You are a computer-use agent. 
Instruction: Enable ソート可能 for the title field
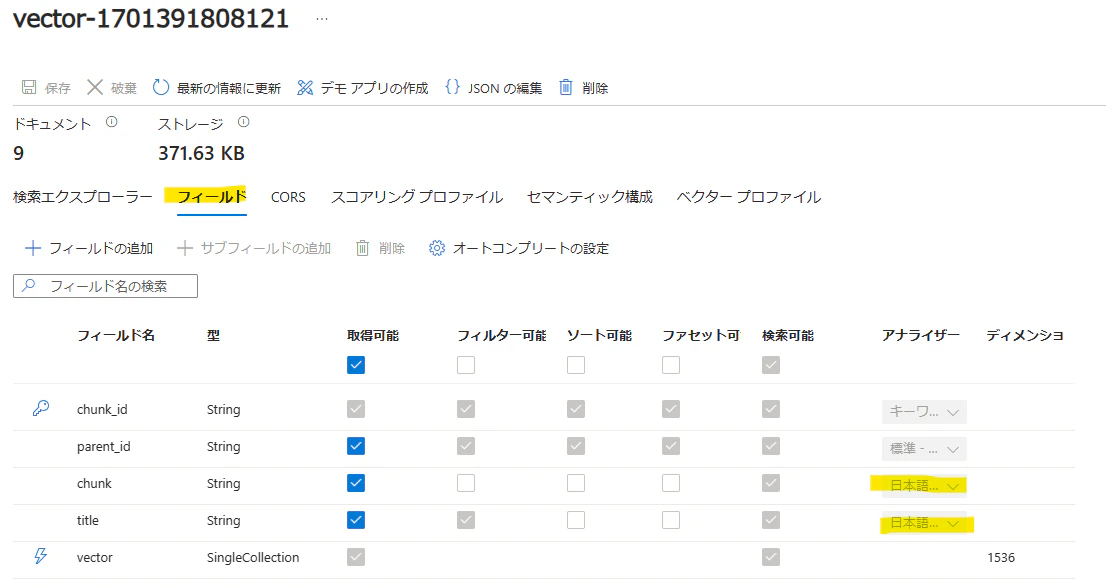coord(576,520)
